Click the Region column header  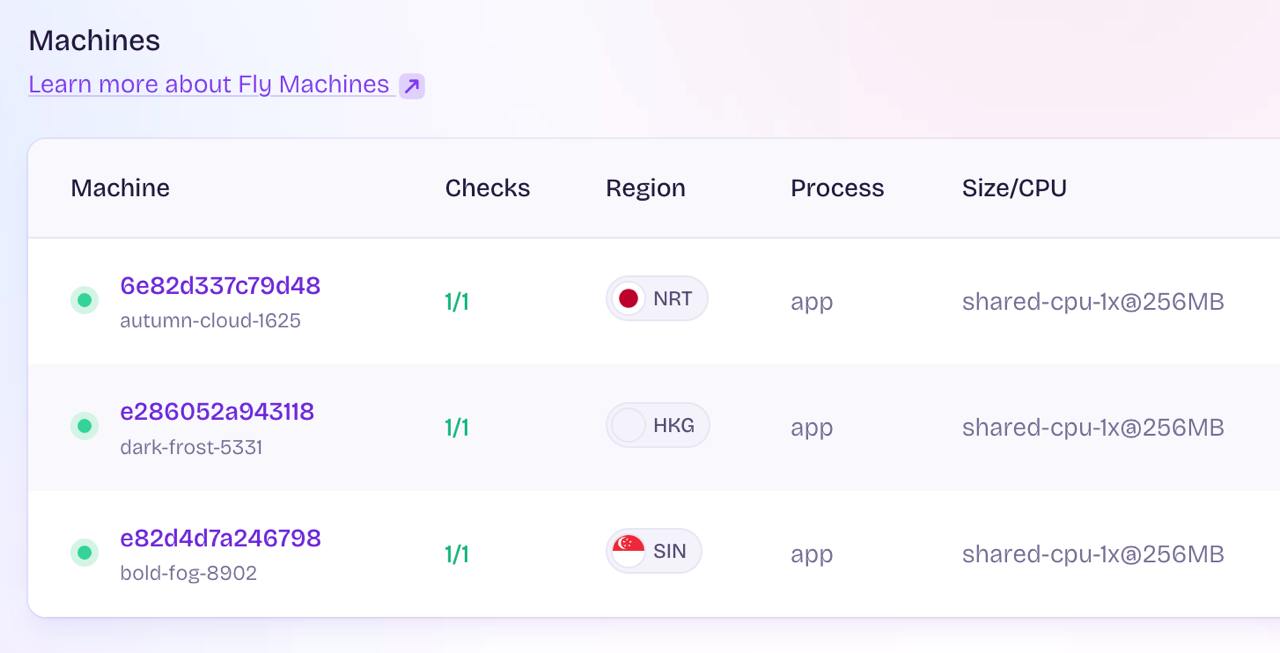coord(645,188)
